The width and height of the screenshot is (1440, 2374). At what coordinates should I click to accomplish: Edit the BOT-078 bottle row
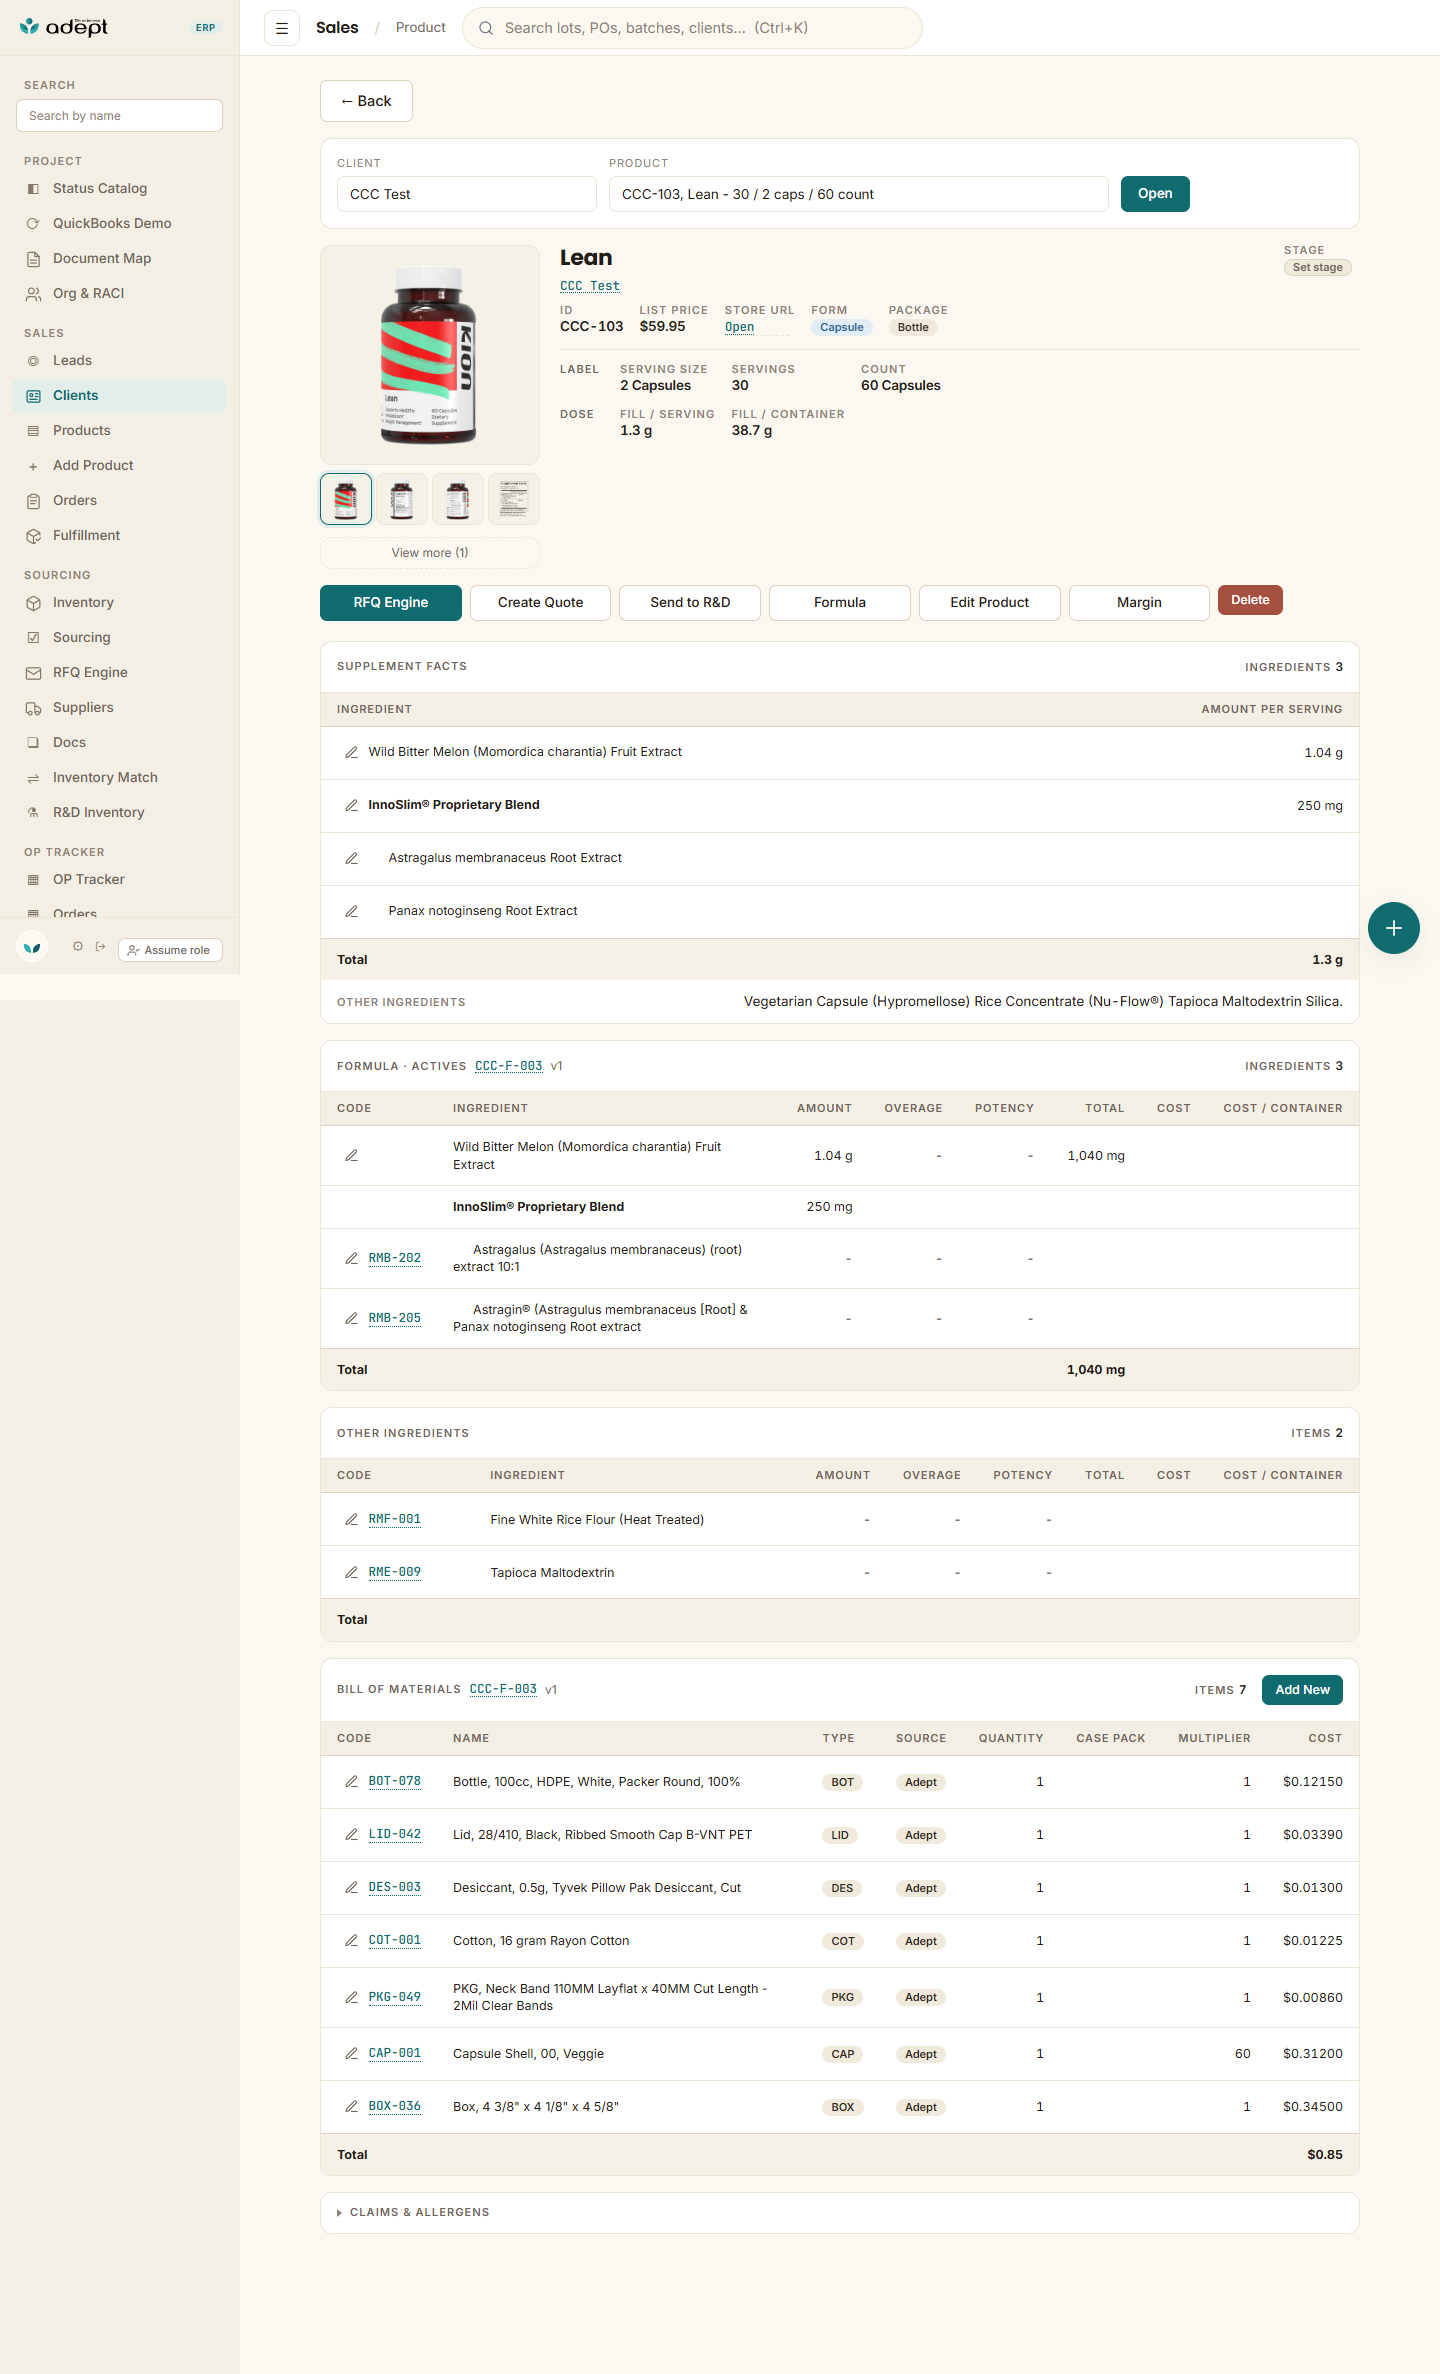click(x=352, y=1781)
